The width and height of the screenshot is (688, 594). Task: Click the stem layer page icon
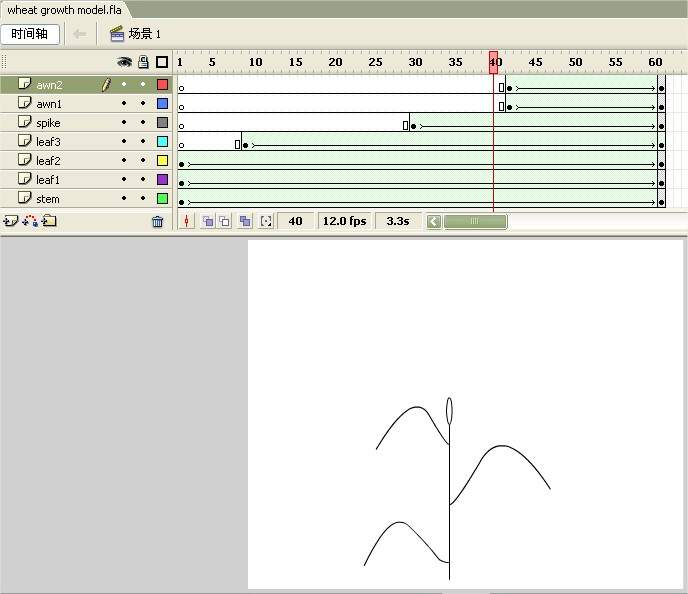click(x=25, y=197)
